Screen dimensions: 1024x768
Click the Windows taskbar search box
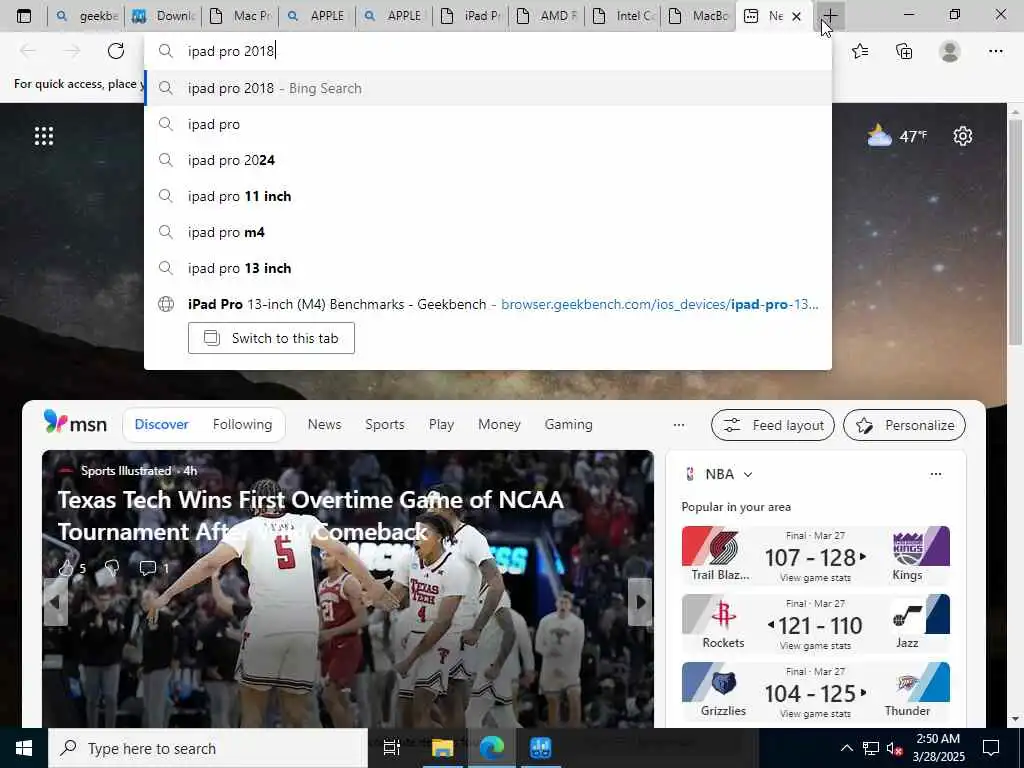(x=208, y=748)
